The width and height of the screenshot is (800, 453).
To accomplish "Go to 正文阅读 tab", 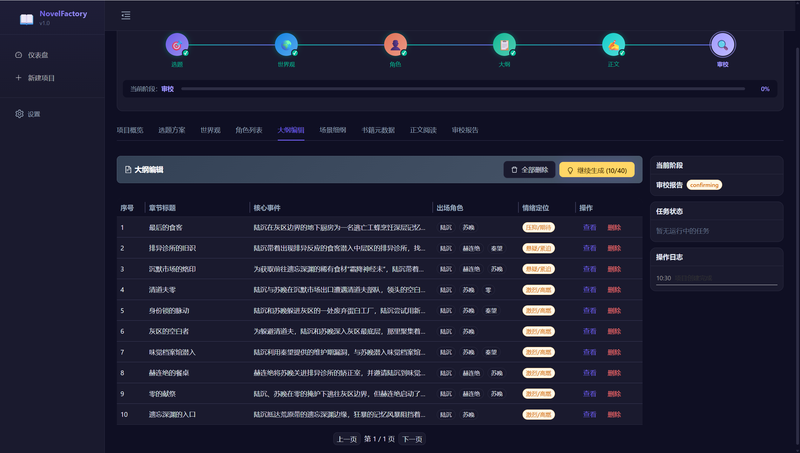I will click(423, 130).
